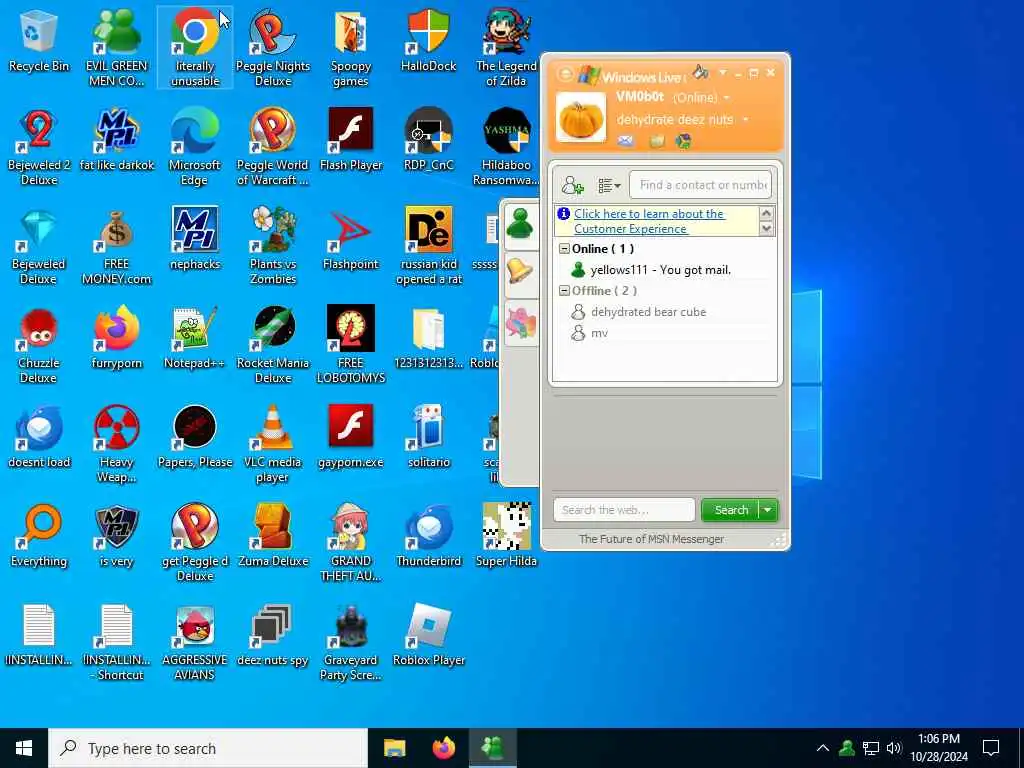
Task: Click the Messenger taskbar button
Action: click(x=493, y=748)
